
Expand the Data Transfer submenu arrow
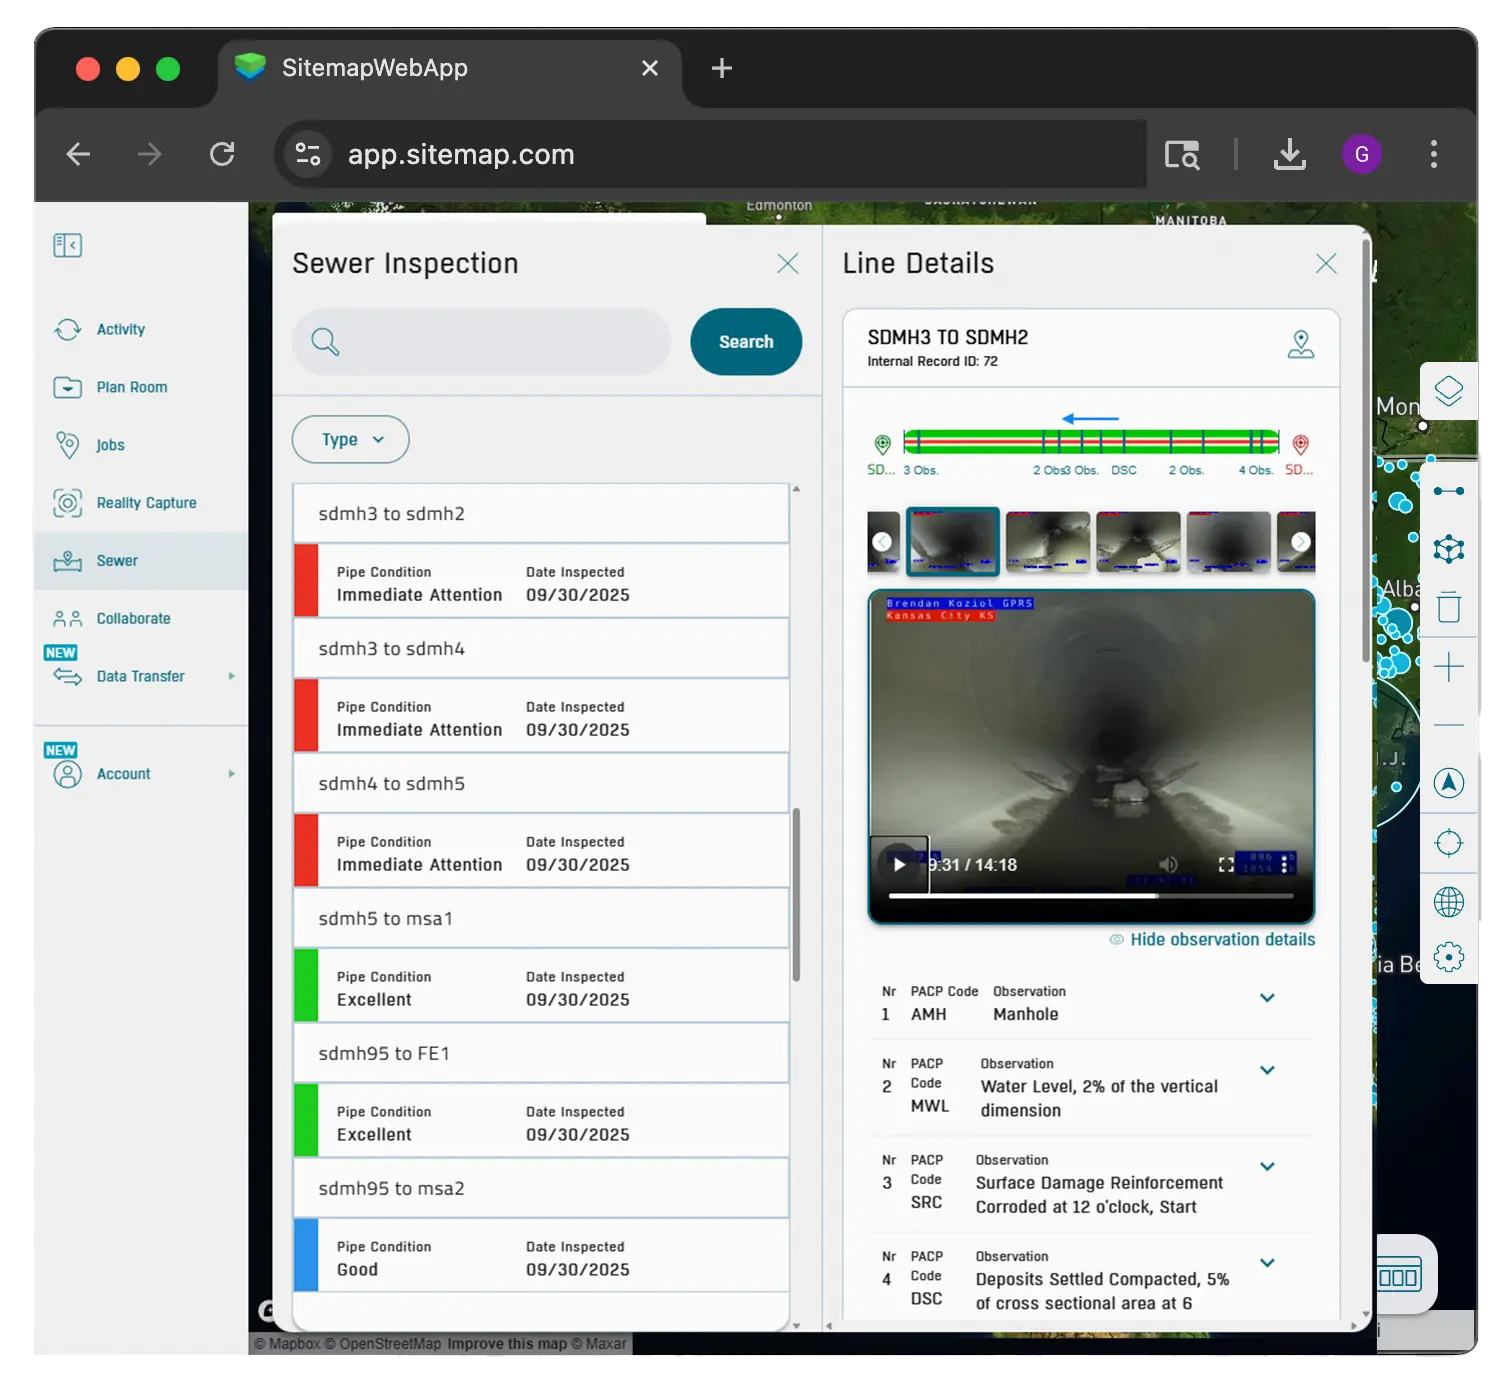[232, 676]
